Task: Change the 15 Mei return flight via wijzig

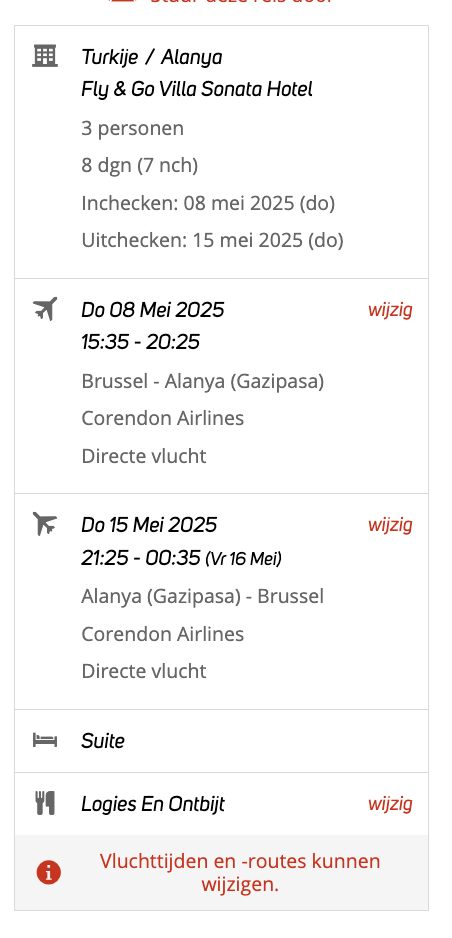Action: point(390,525)
